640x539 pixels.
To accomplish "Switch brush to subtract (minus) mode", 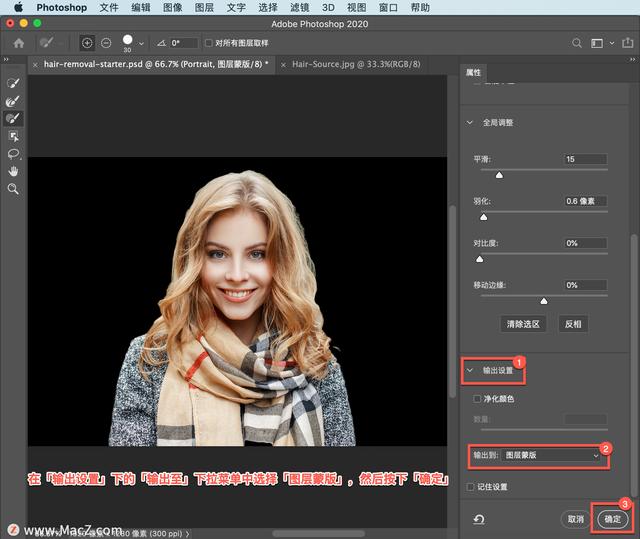I will click(x=106, y=43).
